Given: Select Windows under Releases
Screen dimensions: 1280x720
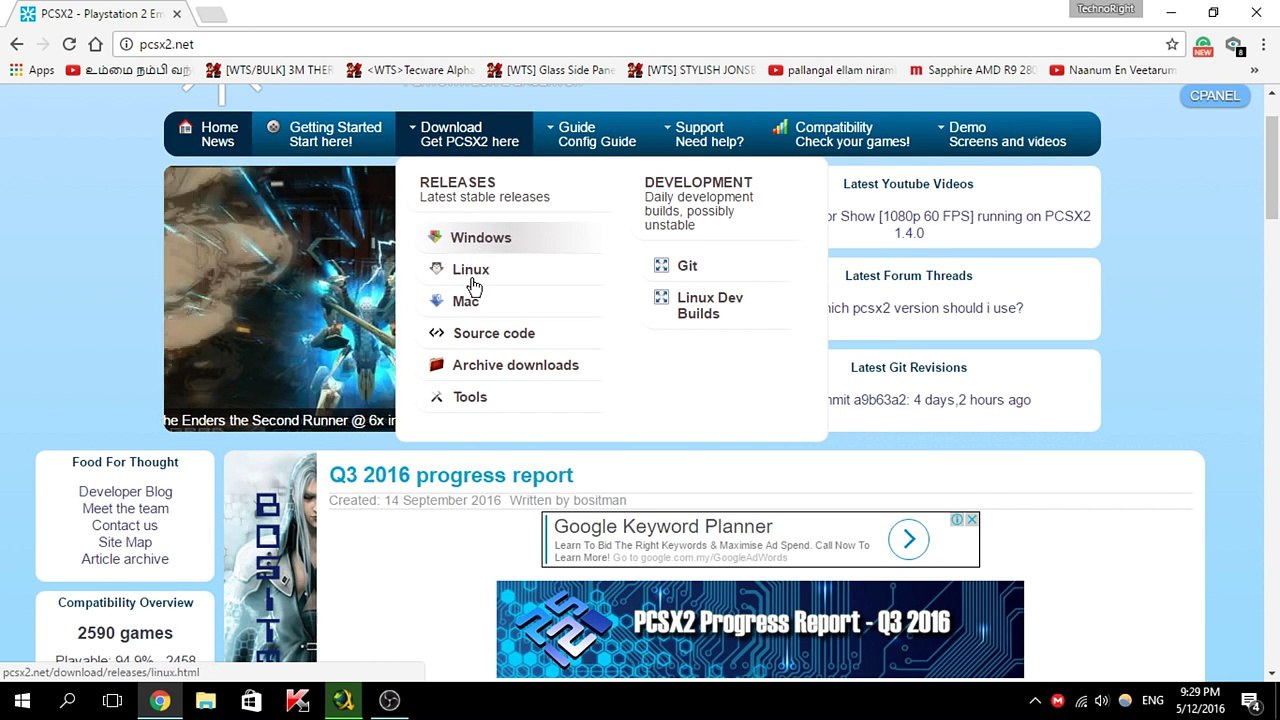Looking at the screenshot, I should click(x=481, y=237).
